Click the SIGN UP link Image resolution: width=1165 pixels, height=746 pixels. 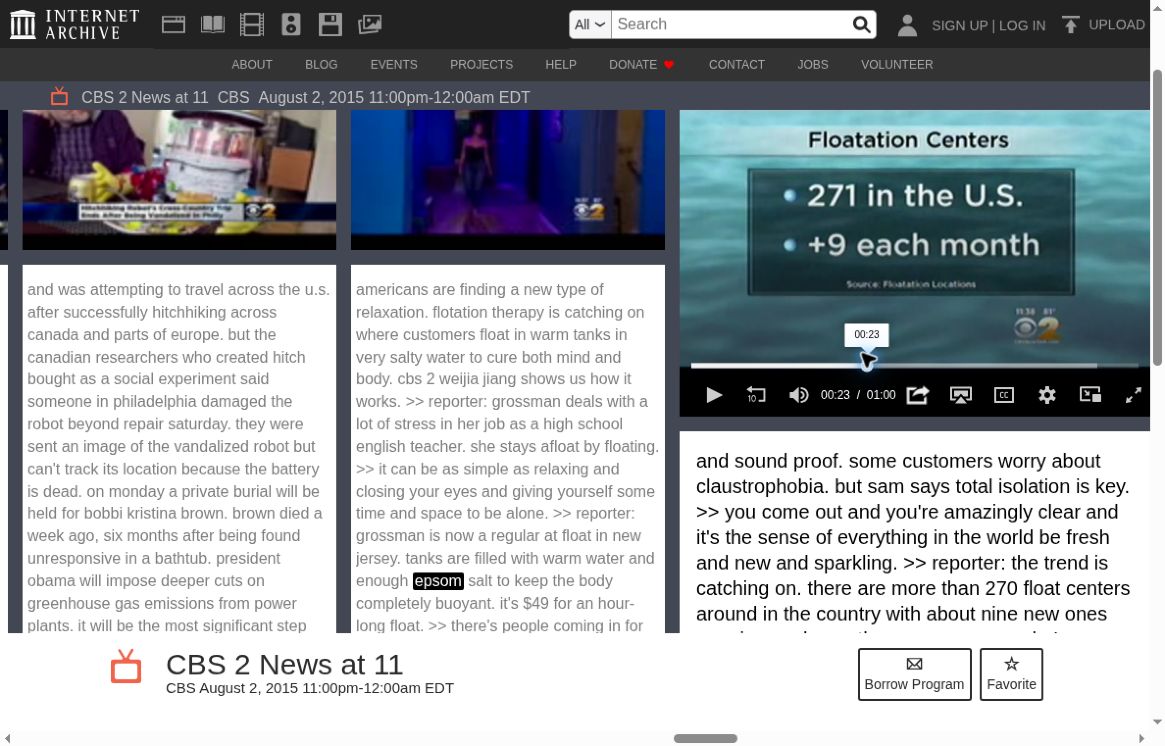pyautogui.click(x=959, y=25)
